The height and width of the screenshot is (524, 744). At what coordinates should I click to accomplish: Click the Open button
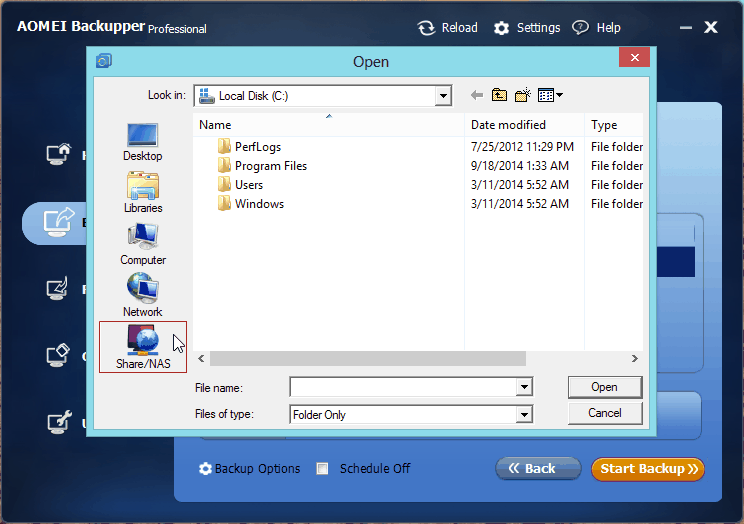point(604,387)
